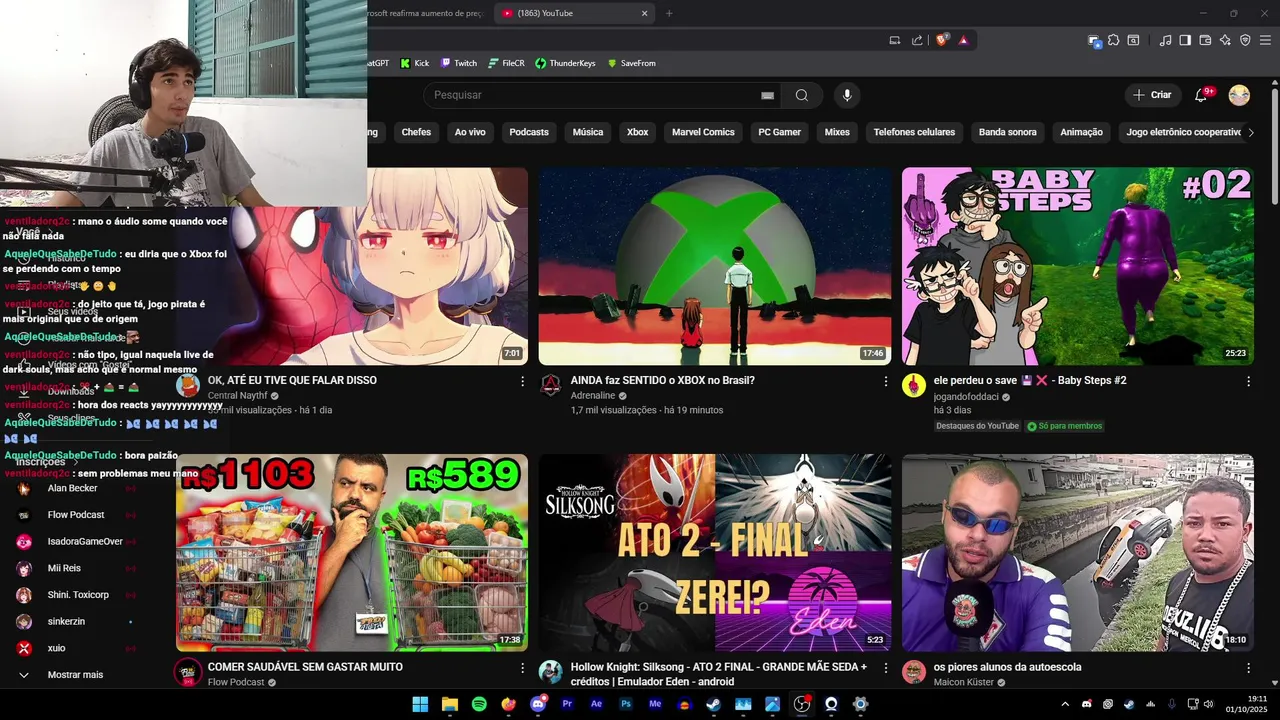Image resolution: width=1280 pixels, height=720 pixels.
Task: Select the 'Banda sonora' category chip
Action: pos(1007,132)
